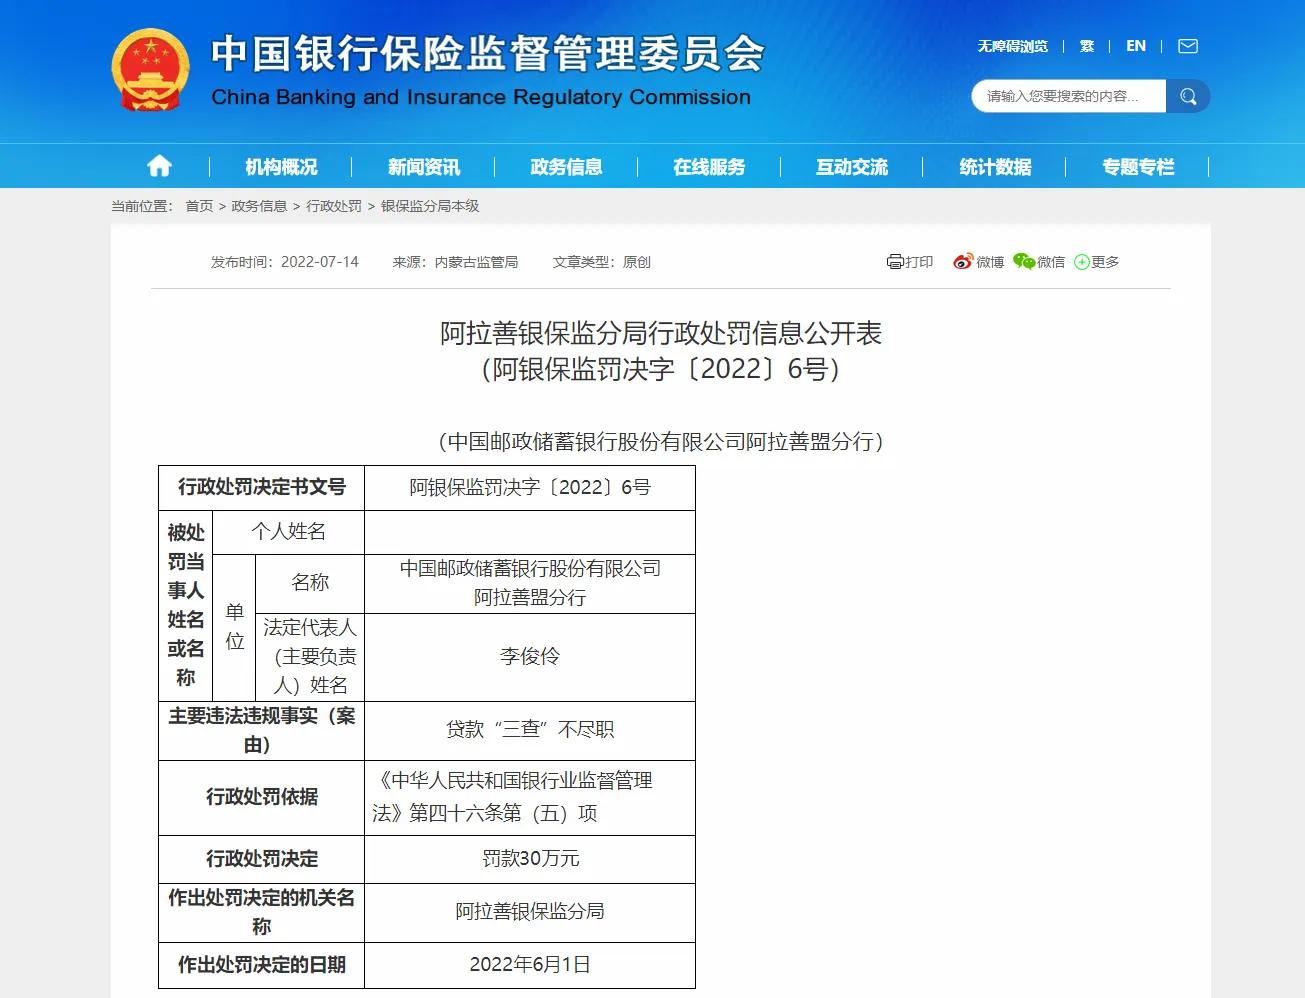Click the 作出处罚决定的机关名称 header cell

click(x=262, y=912)
